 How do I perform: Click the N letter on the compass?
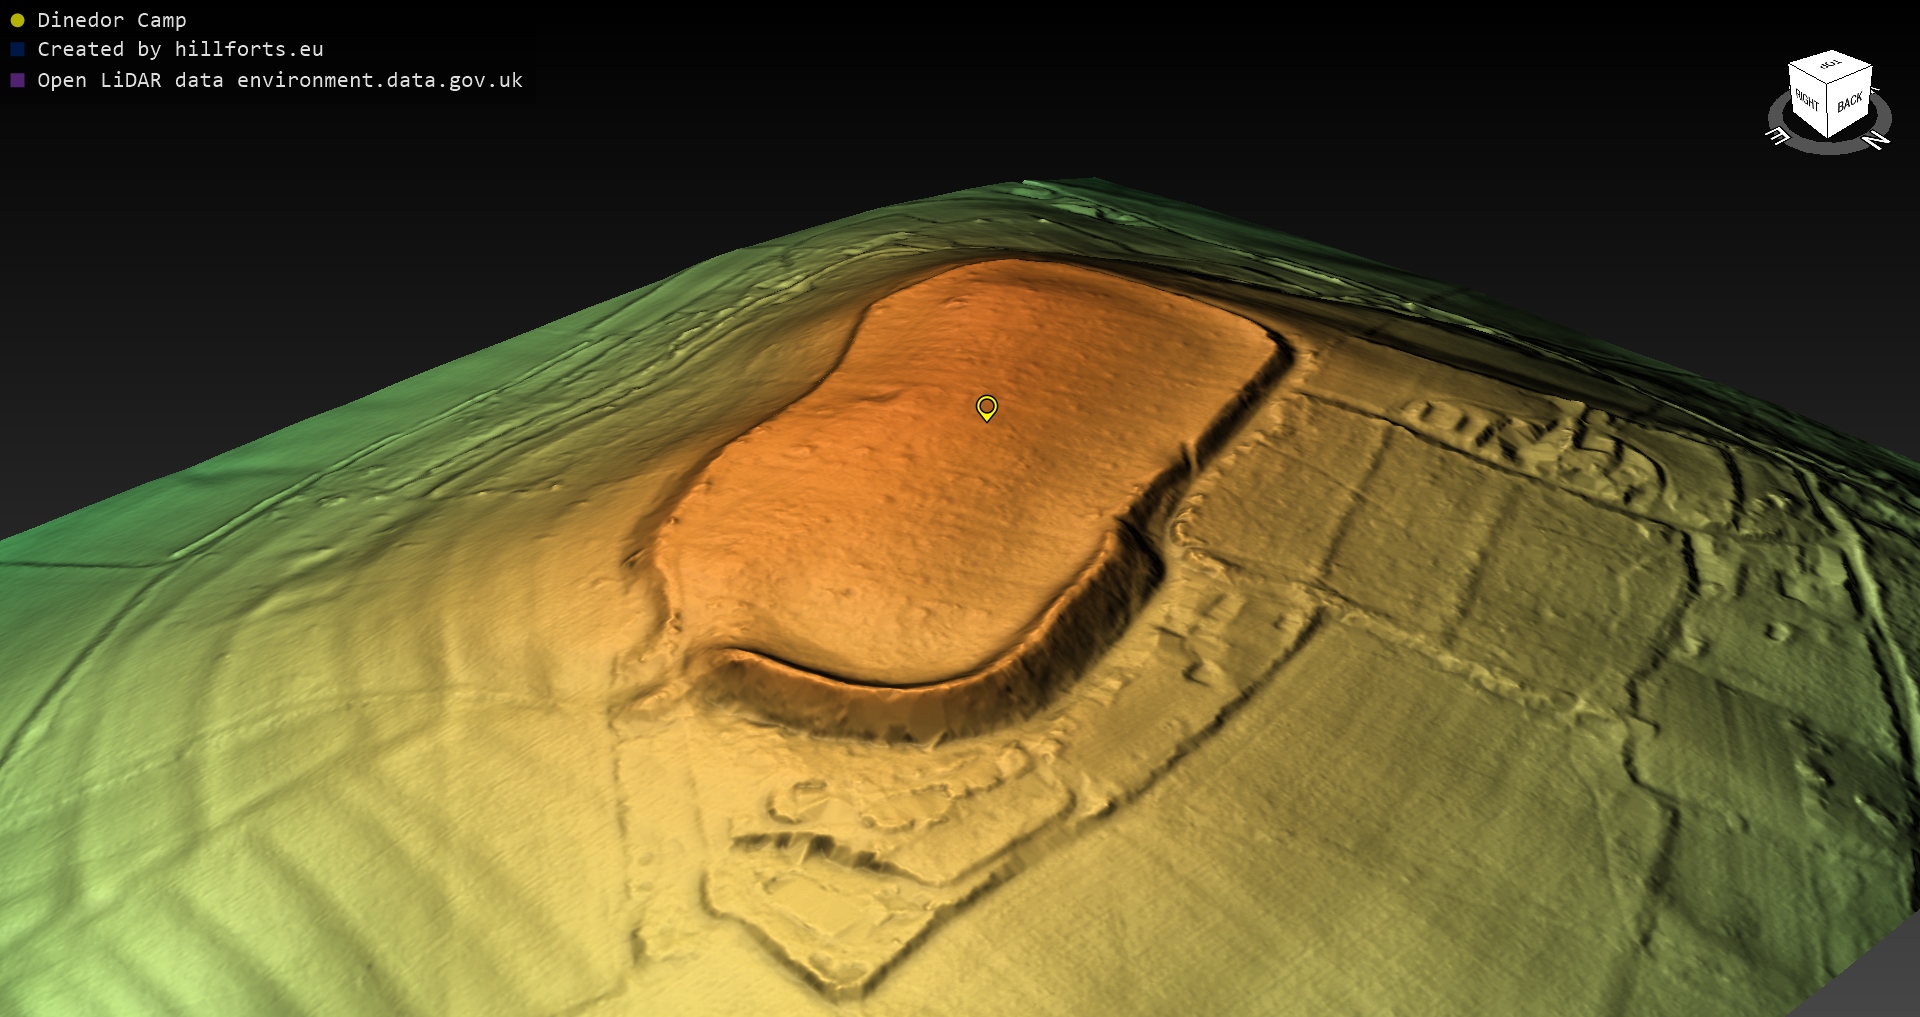coord(1877,140)
